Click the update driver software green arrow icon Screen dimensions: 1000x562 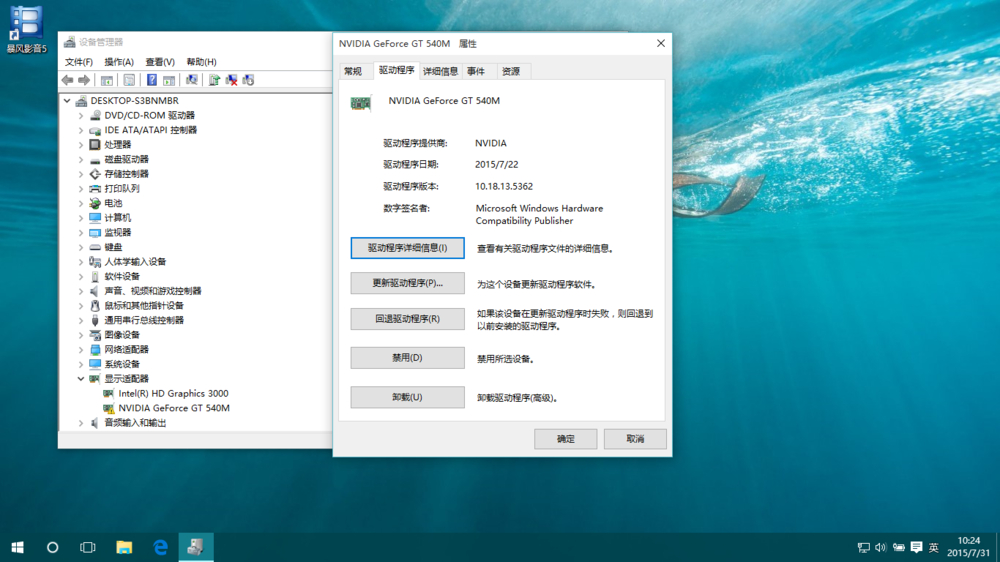(214, 80)
